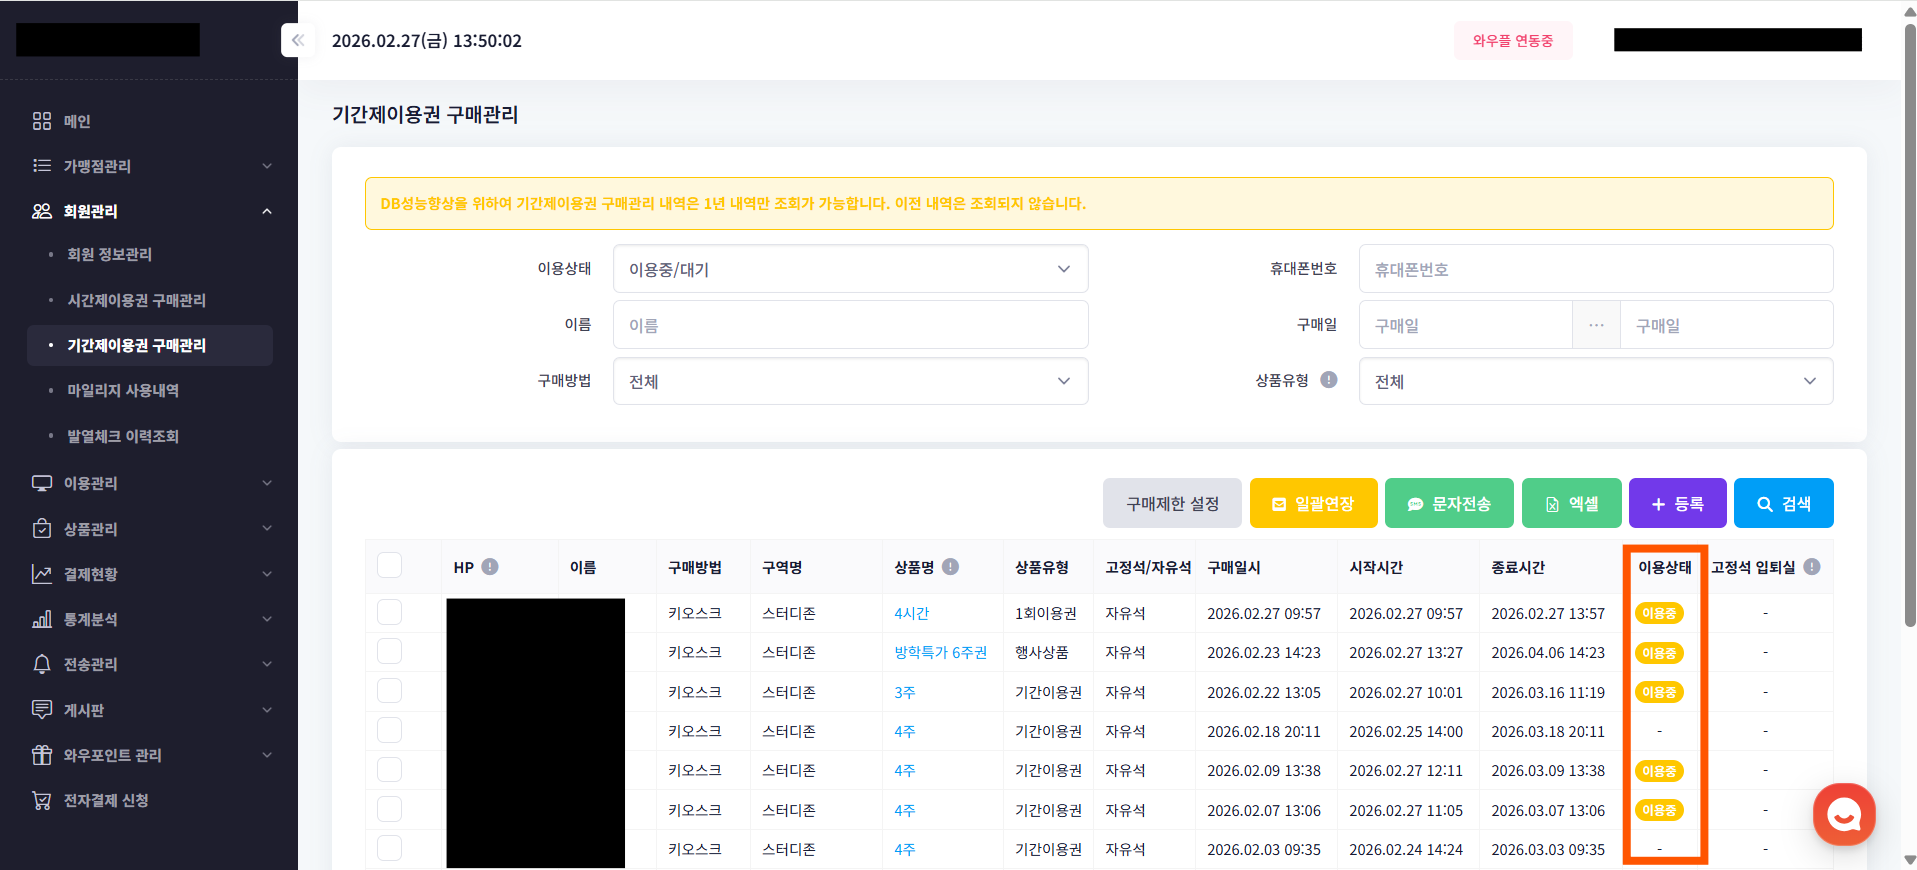Open the 구매방법 dropdown
Image resolution: width=1917 pixels, height=870 pixels.
pos(850,381)
